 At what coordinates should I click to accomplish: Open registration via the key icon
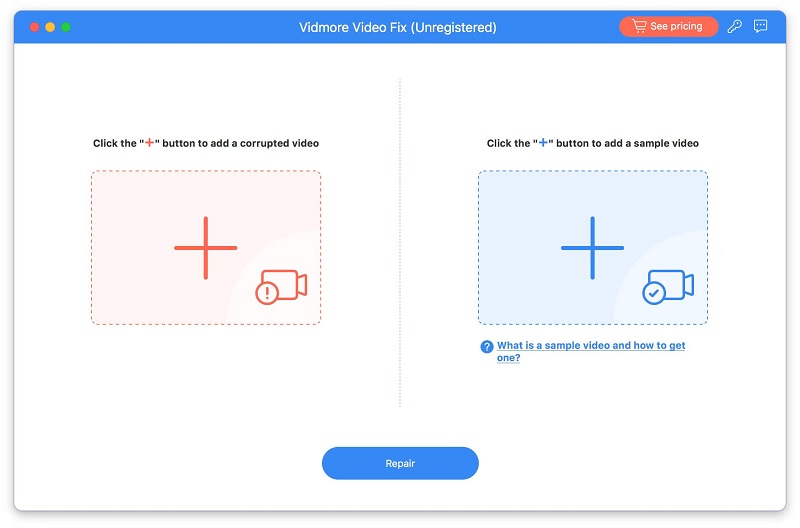pos(735,27)
